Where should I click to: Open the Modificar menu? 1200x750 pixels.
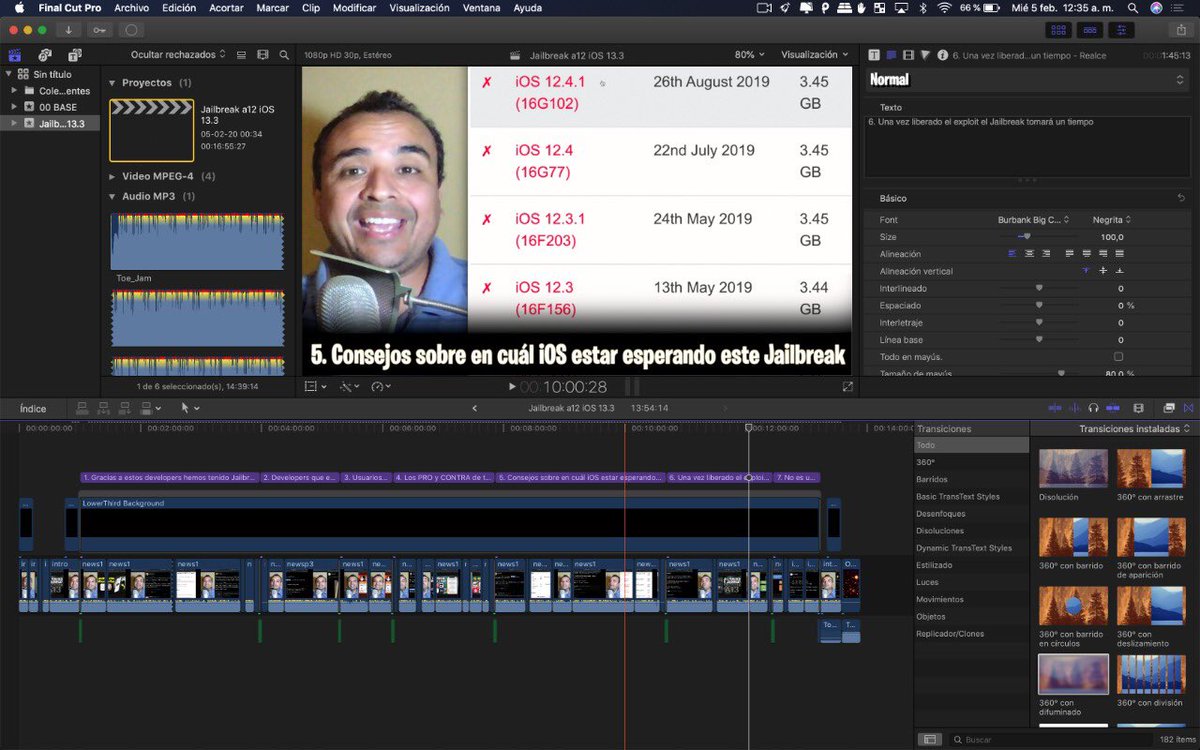pos(354,8)
